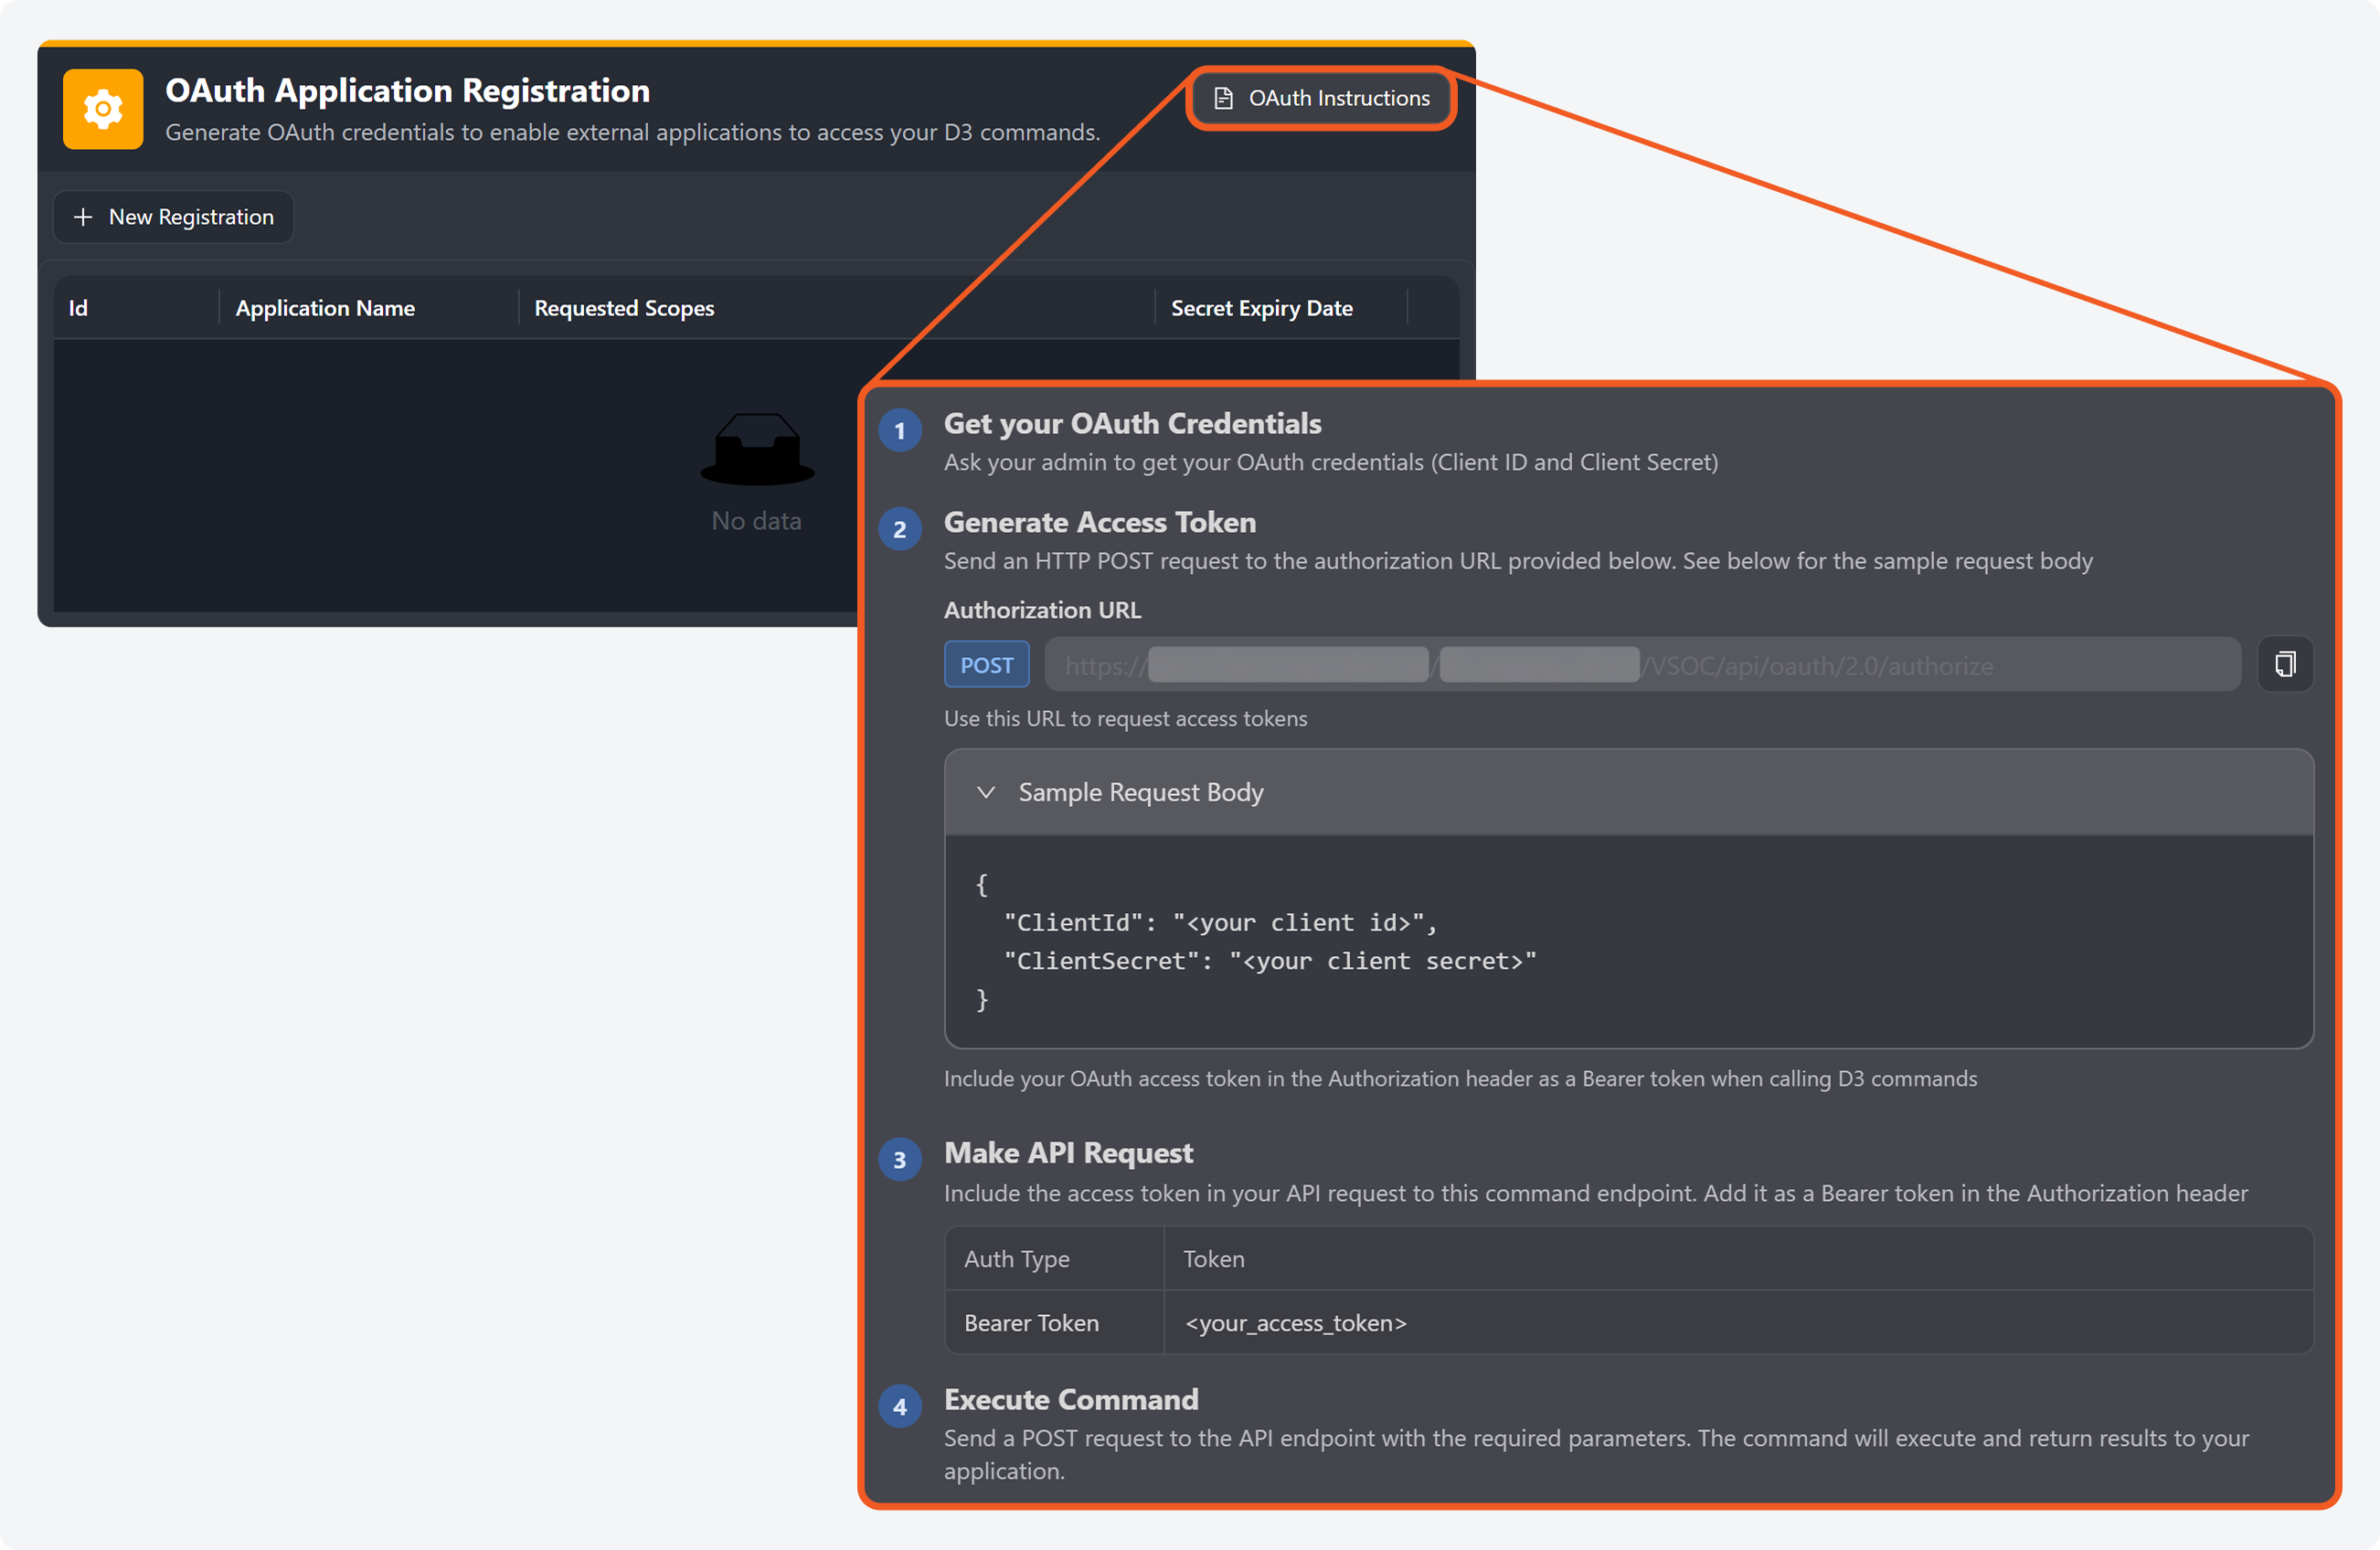Click the empty No data inbox icon

coord(757,450)
